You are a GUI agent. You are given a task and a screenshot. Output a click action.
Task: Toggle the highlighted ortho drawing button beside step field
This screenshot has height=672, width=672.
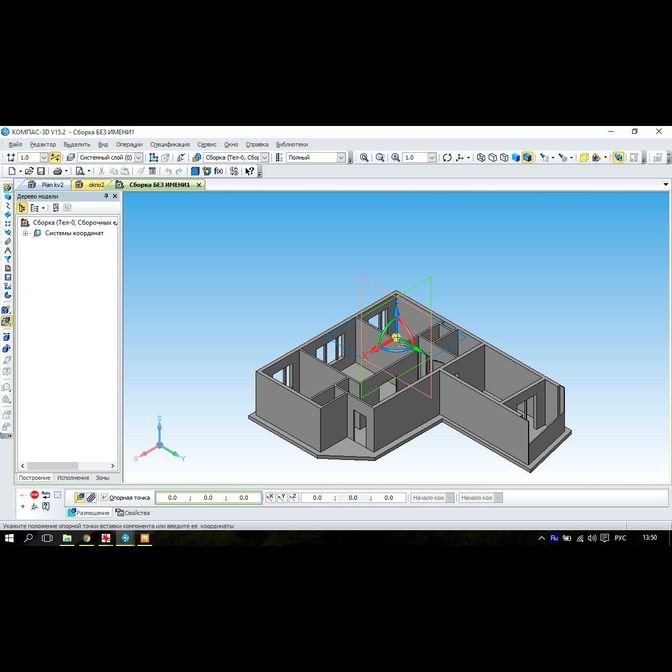click(x=55, y=158)
